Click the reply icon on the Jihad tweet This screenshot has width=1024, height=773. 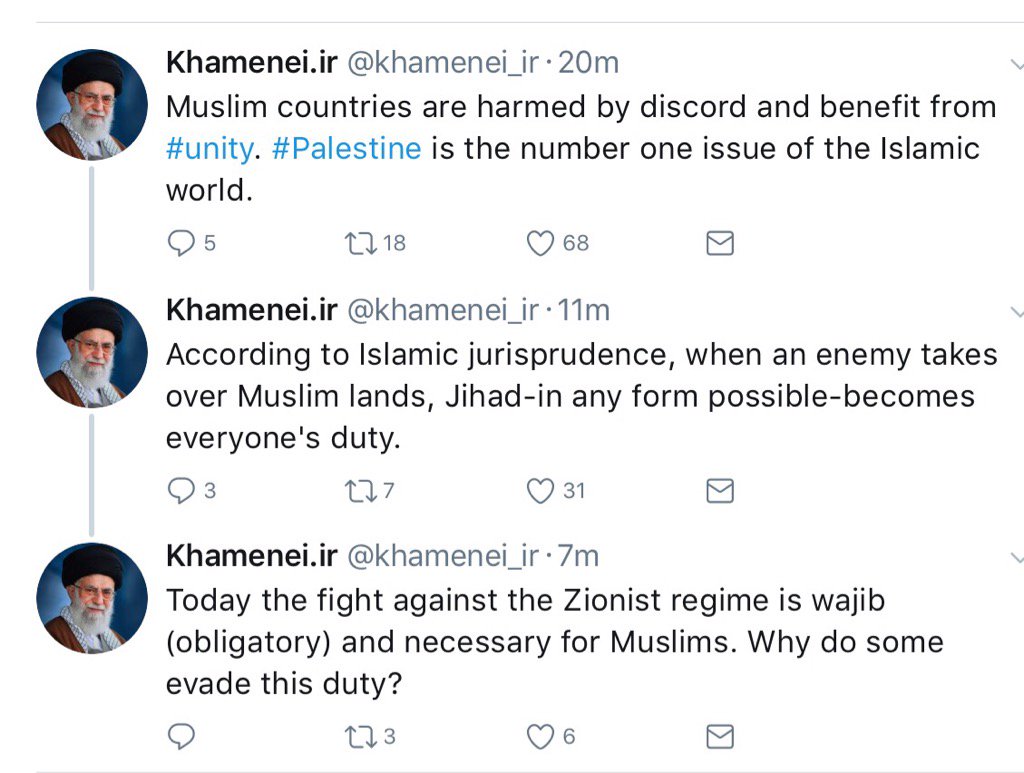point(181,490)
